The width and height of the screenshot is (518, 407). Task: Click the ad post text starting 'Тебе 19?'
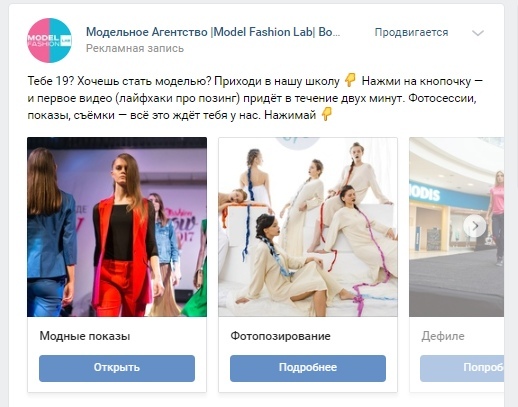click(255, 98)
